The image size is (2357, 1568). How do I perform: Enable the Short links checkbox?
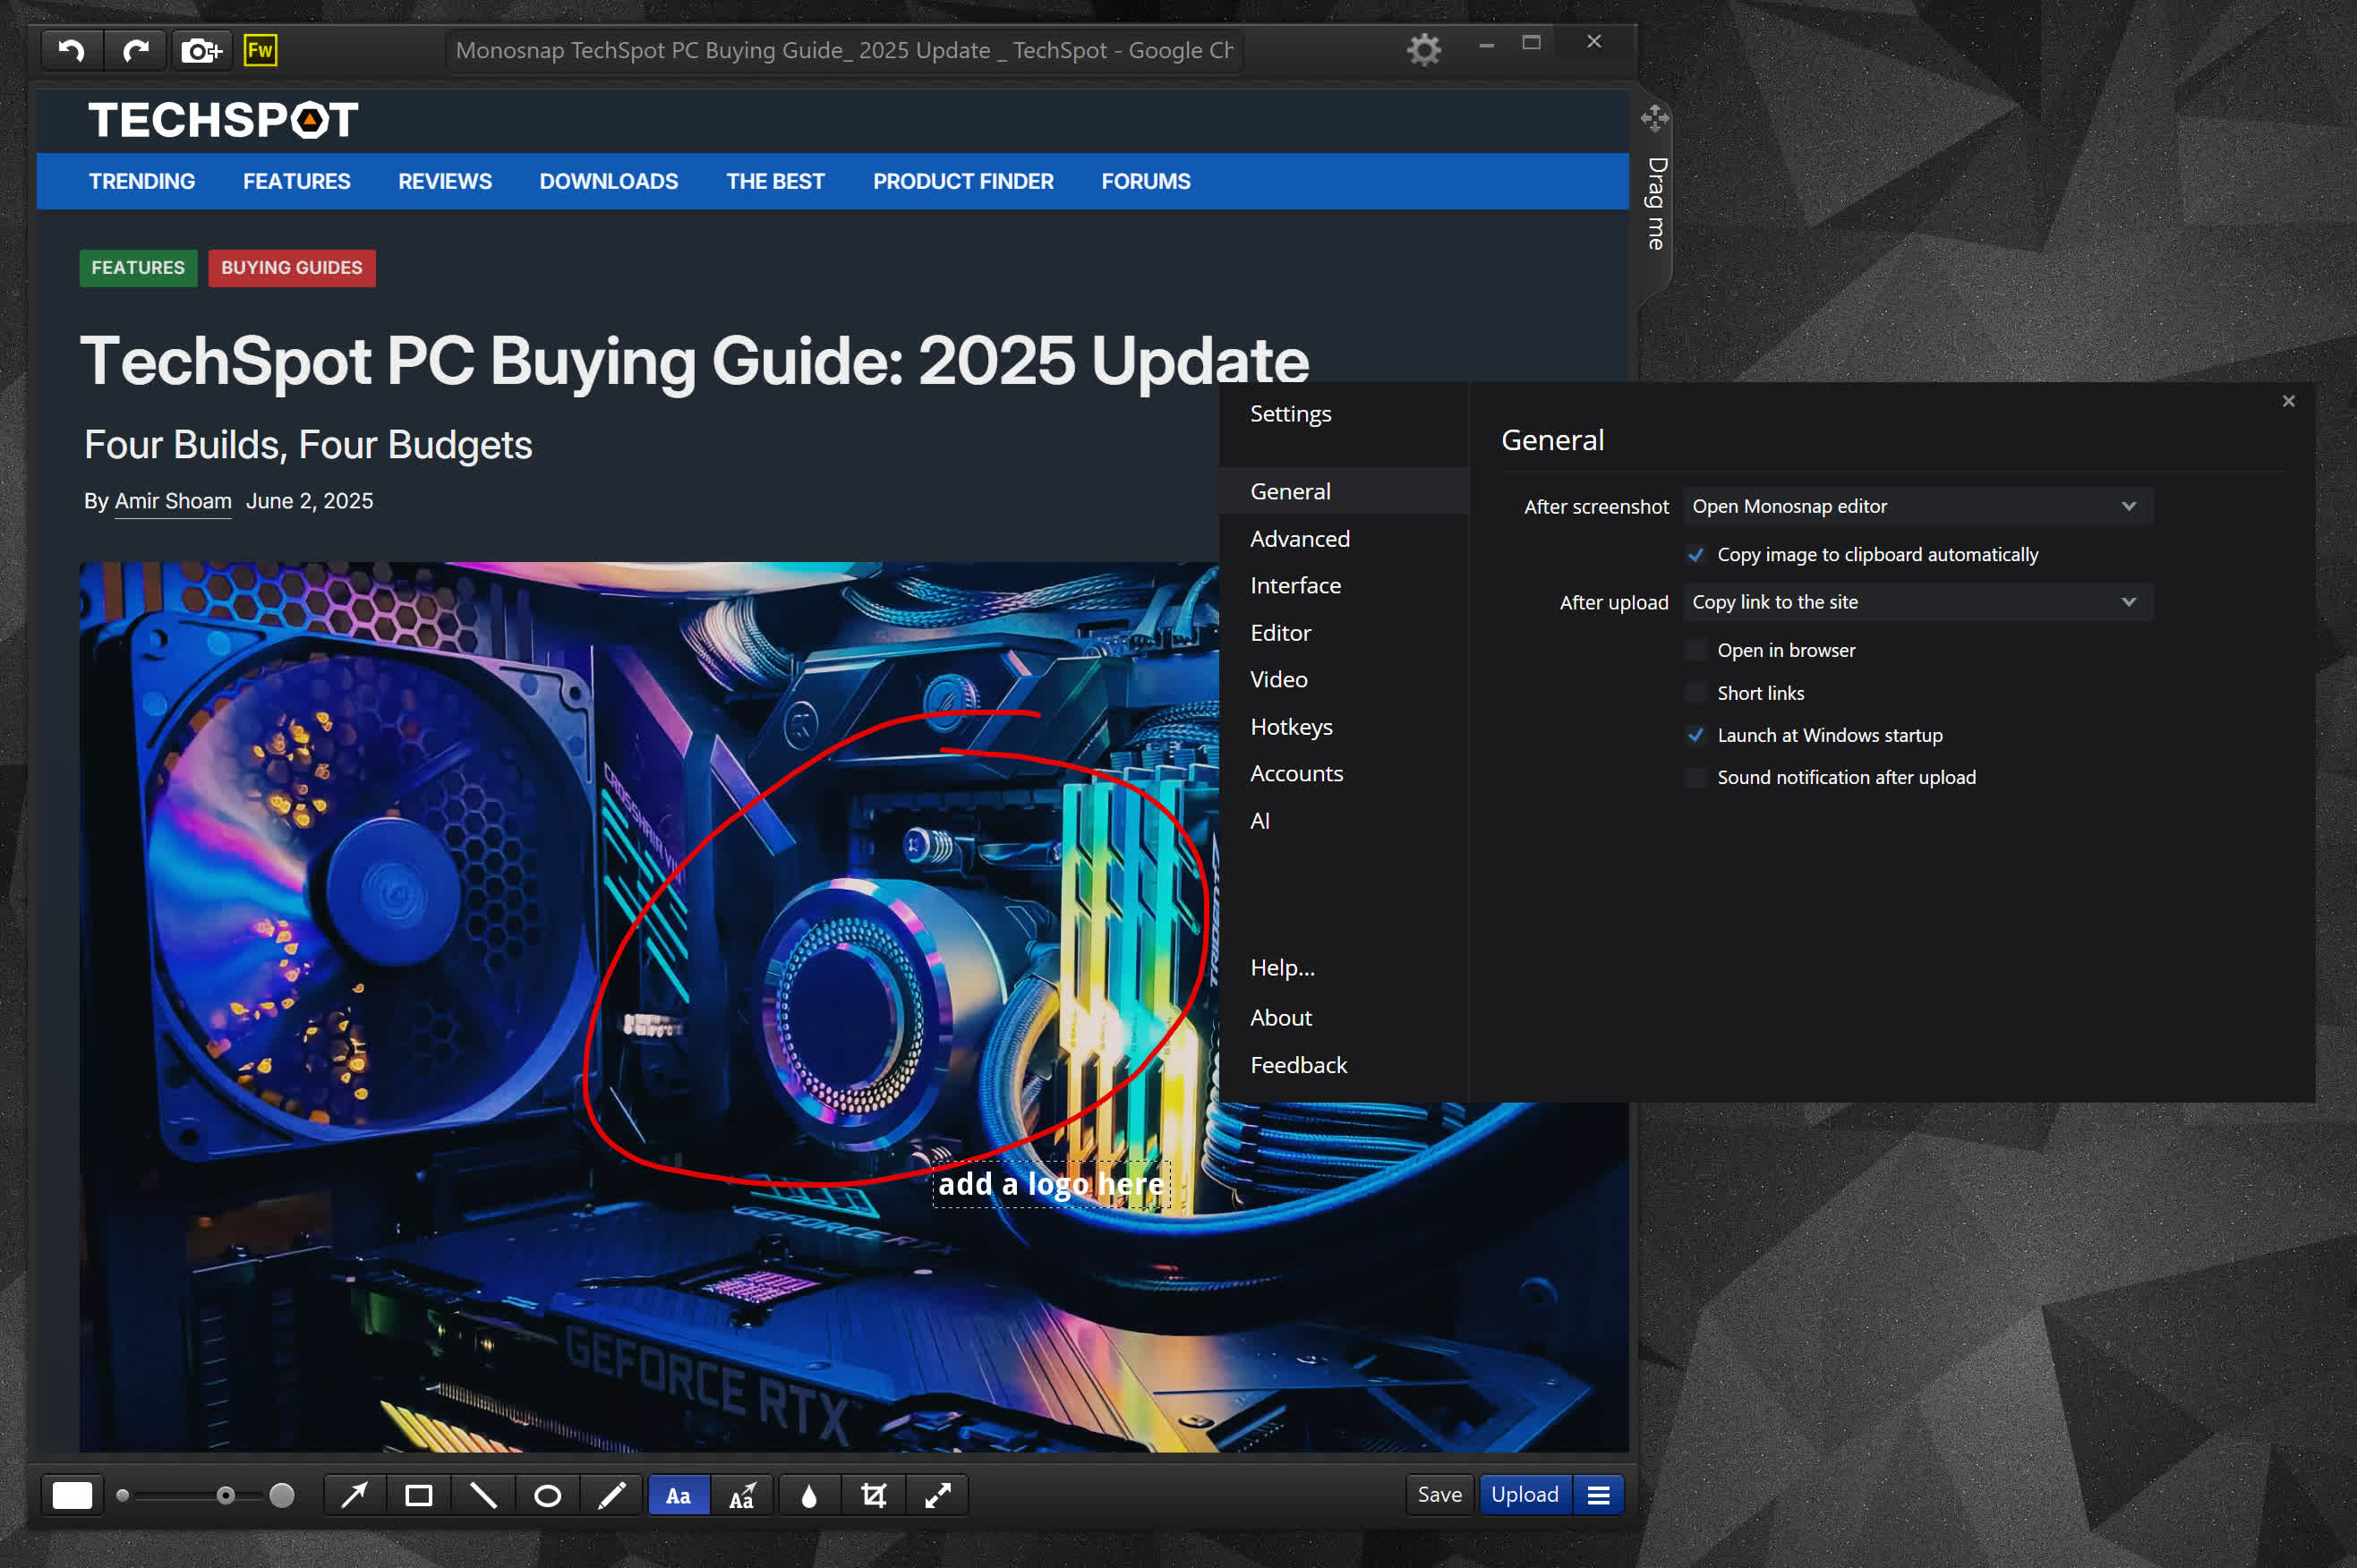click(1696, 693)
